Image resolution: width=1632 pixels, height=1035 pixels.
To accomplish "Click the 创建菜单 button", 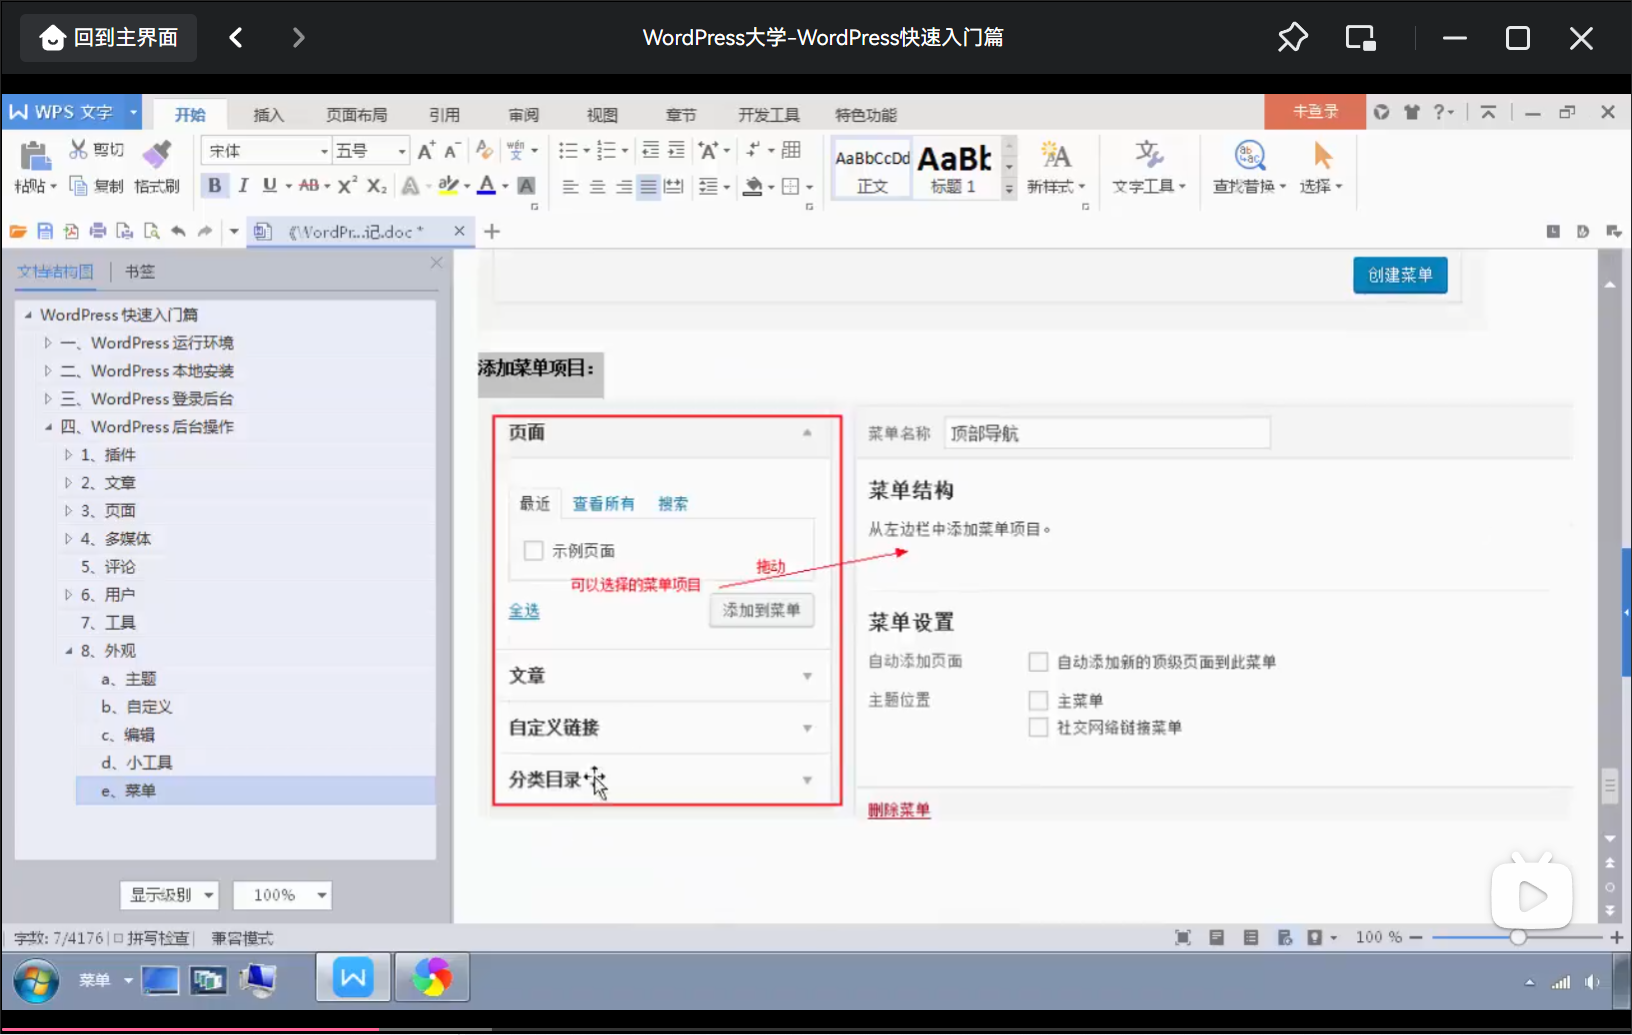I will tap(1400, 275).
